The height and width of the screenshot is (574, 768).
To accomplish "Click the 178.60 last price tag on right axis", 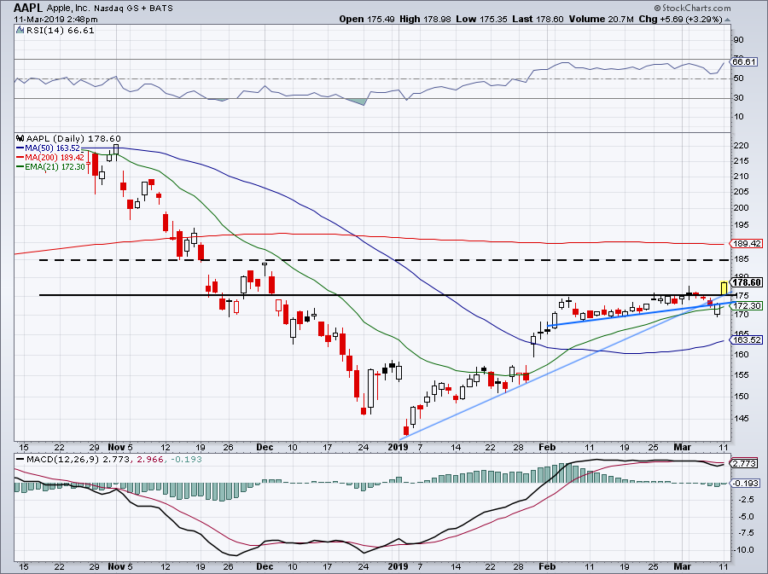I will 747,282.
